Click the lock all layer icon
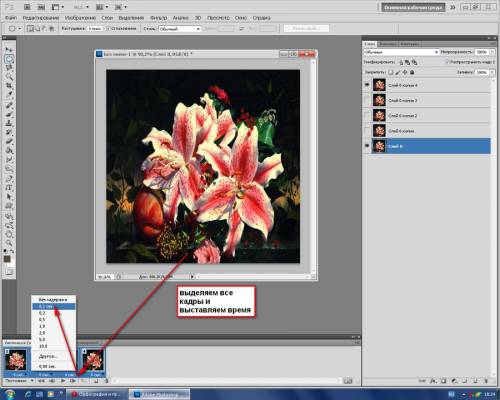The height and width of the screenshot is (400, 500). [412, 72]
